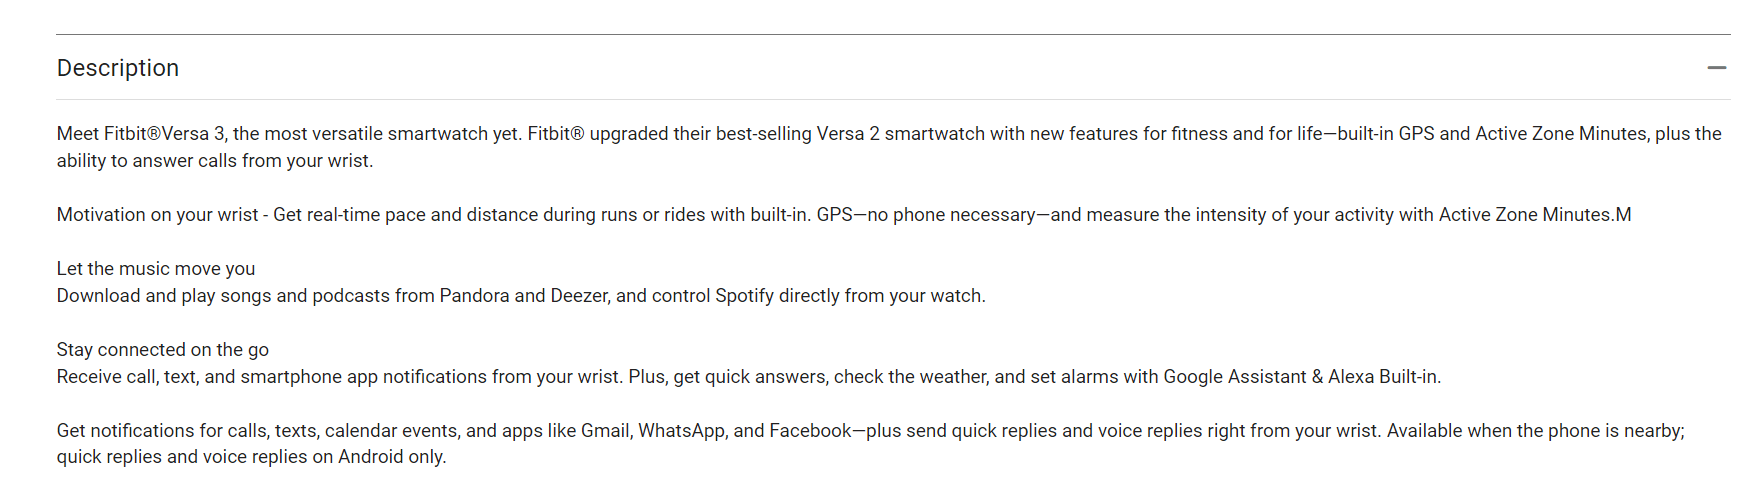This screenshot has width=1755, height=485.
Task: Collapse the Description section with minus icon
Action: (x=1716, y=68)
